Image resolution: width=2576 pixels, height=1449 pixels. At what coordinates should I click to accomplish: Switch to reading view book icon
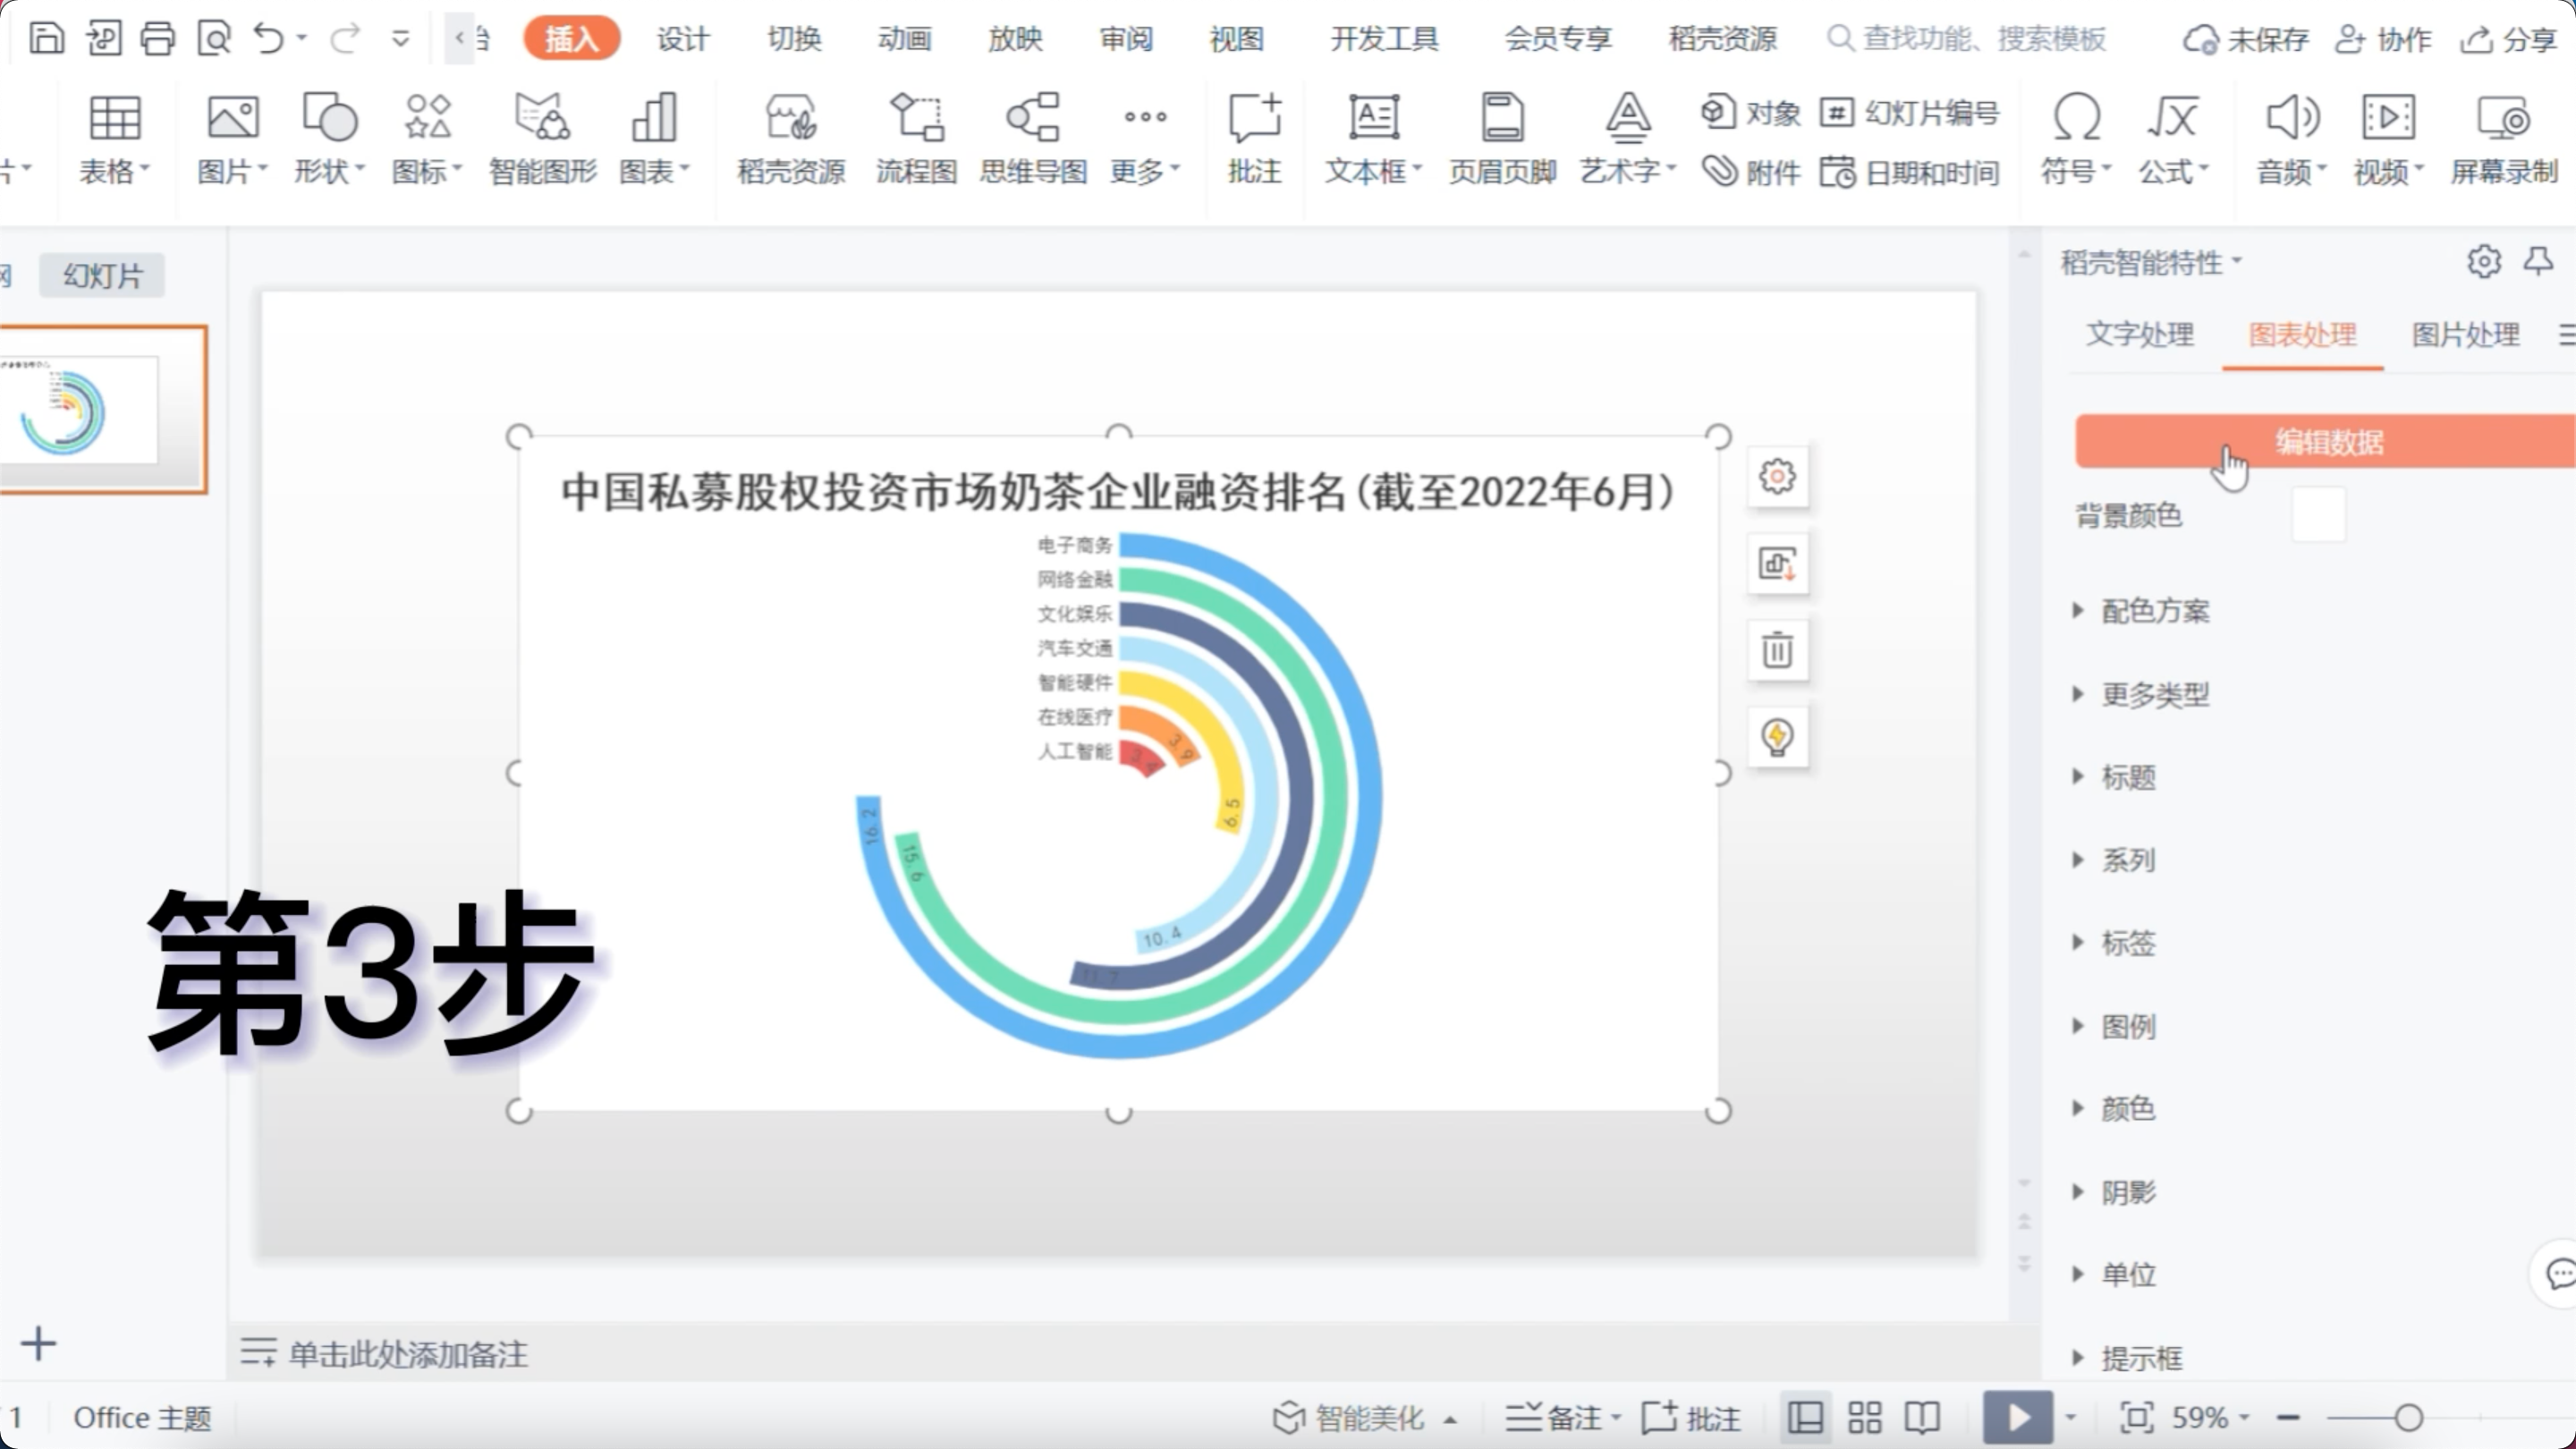1922,1417
